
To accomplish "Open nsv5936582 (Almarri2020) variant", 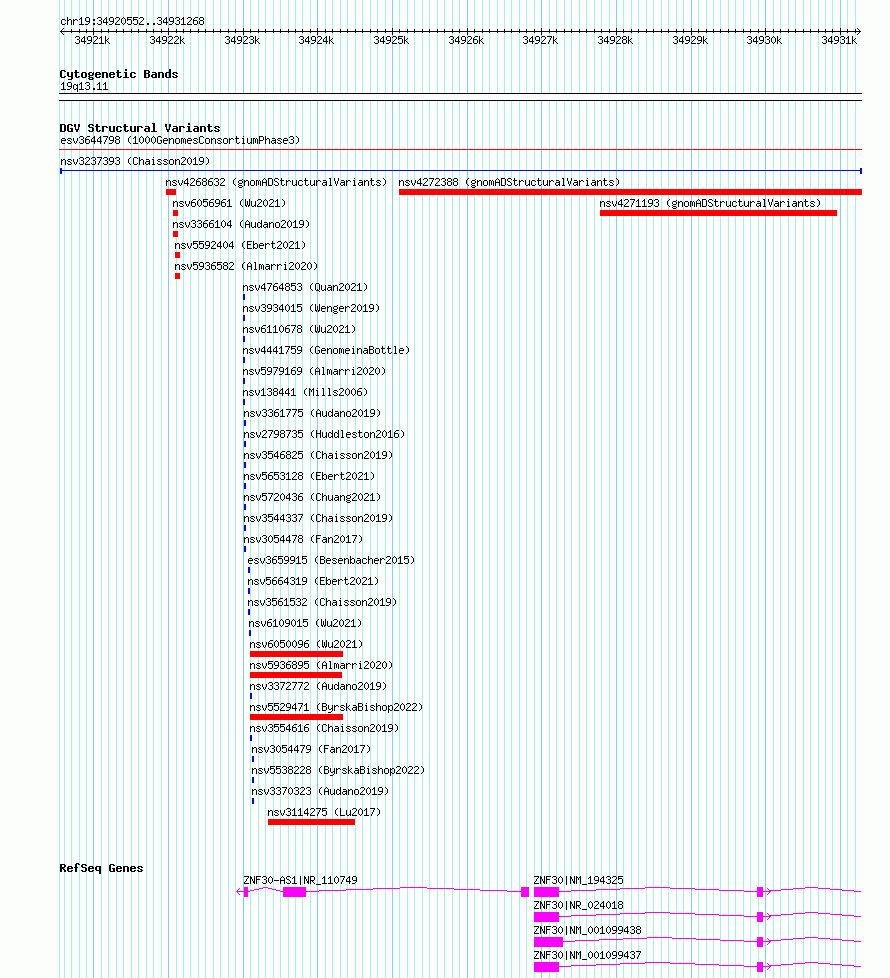I will pyautogui.click(x=246, y=266).
